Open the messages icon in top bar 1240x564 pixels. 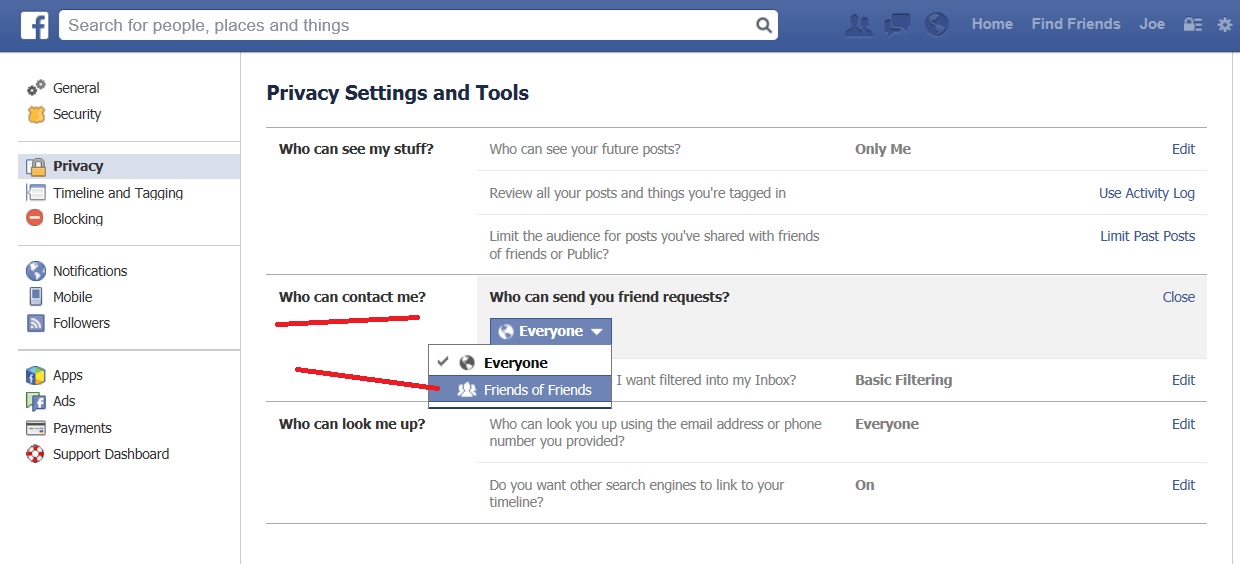[898, 25]
